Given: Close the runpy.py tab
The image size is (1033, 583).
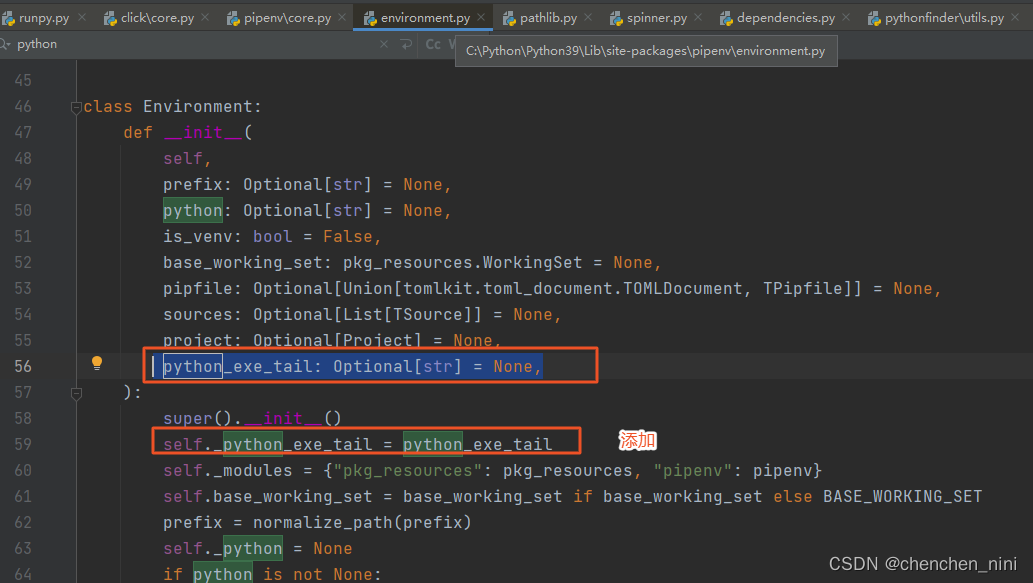Looking at the screenshot, I should (81, 17).
